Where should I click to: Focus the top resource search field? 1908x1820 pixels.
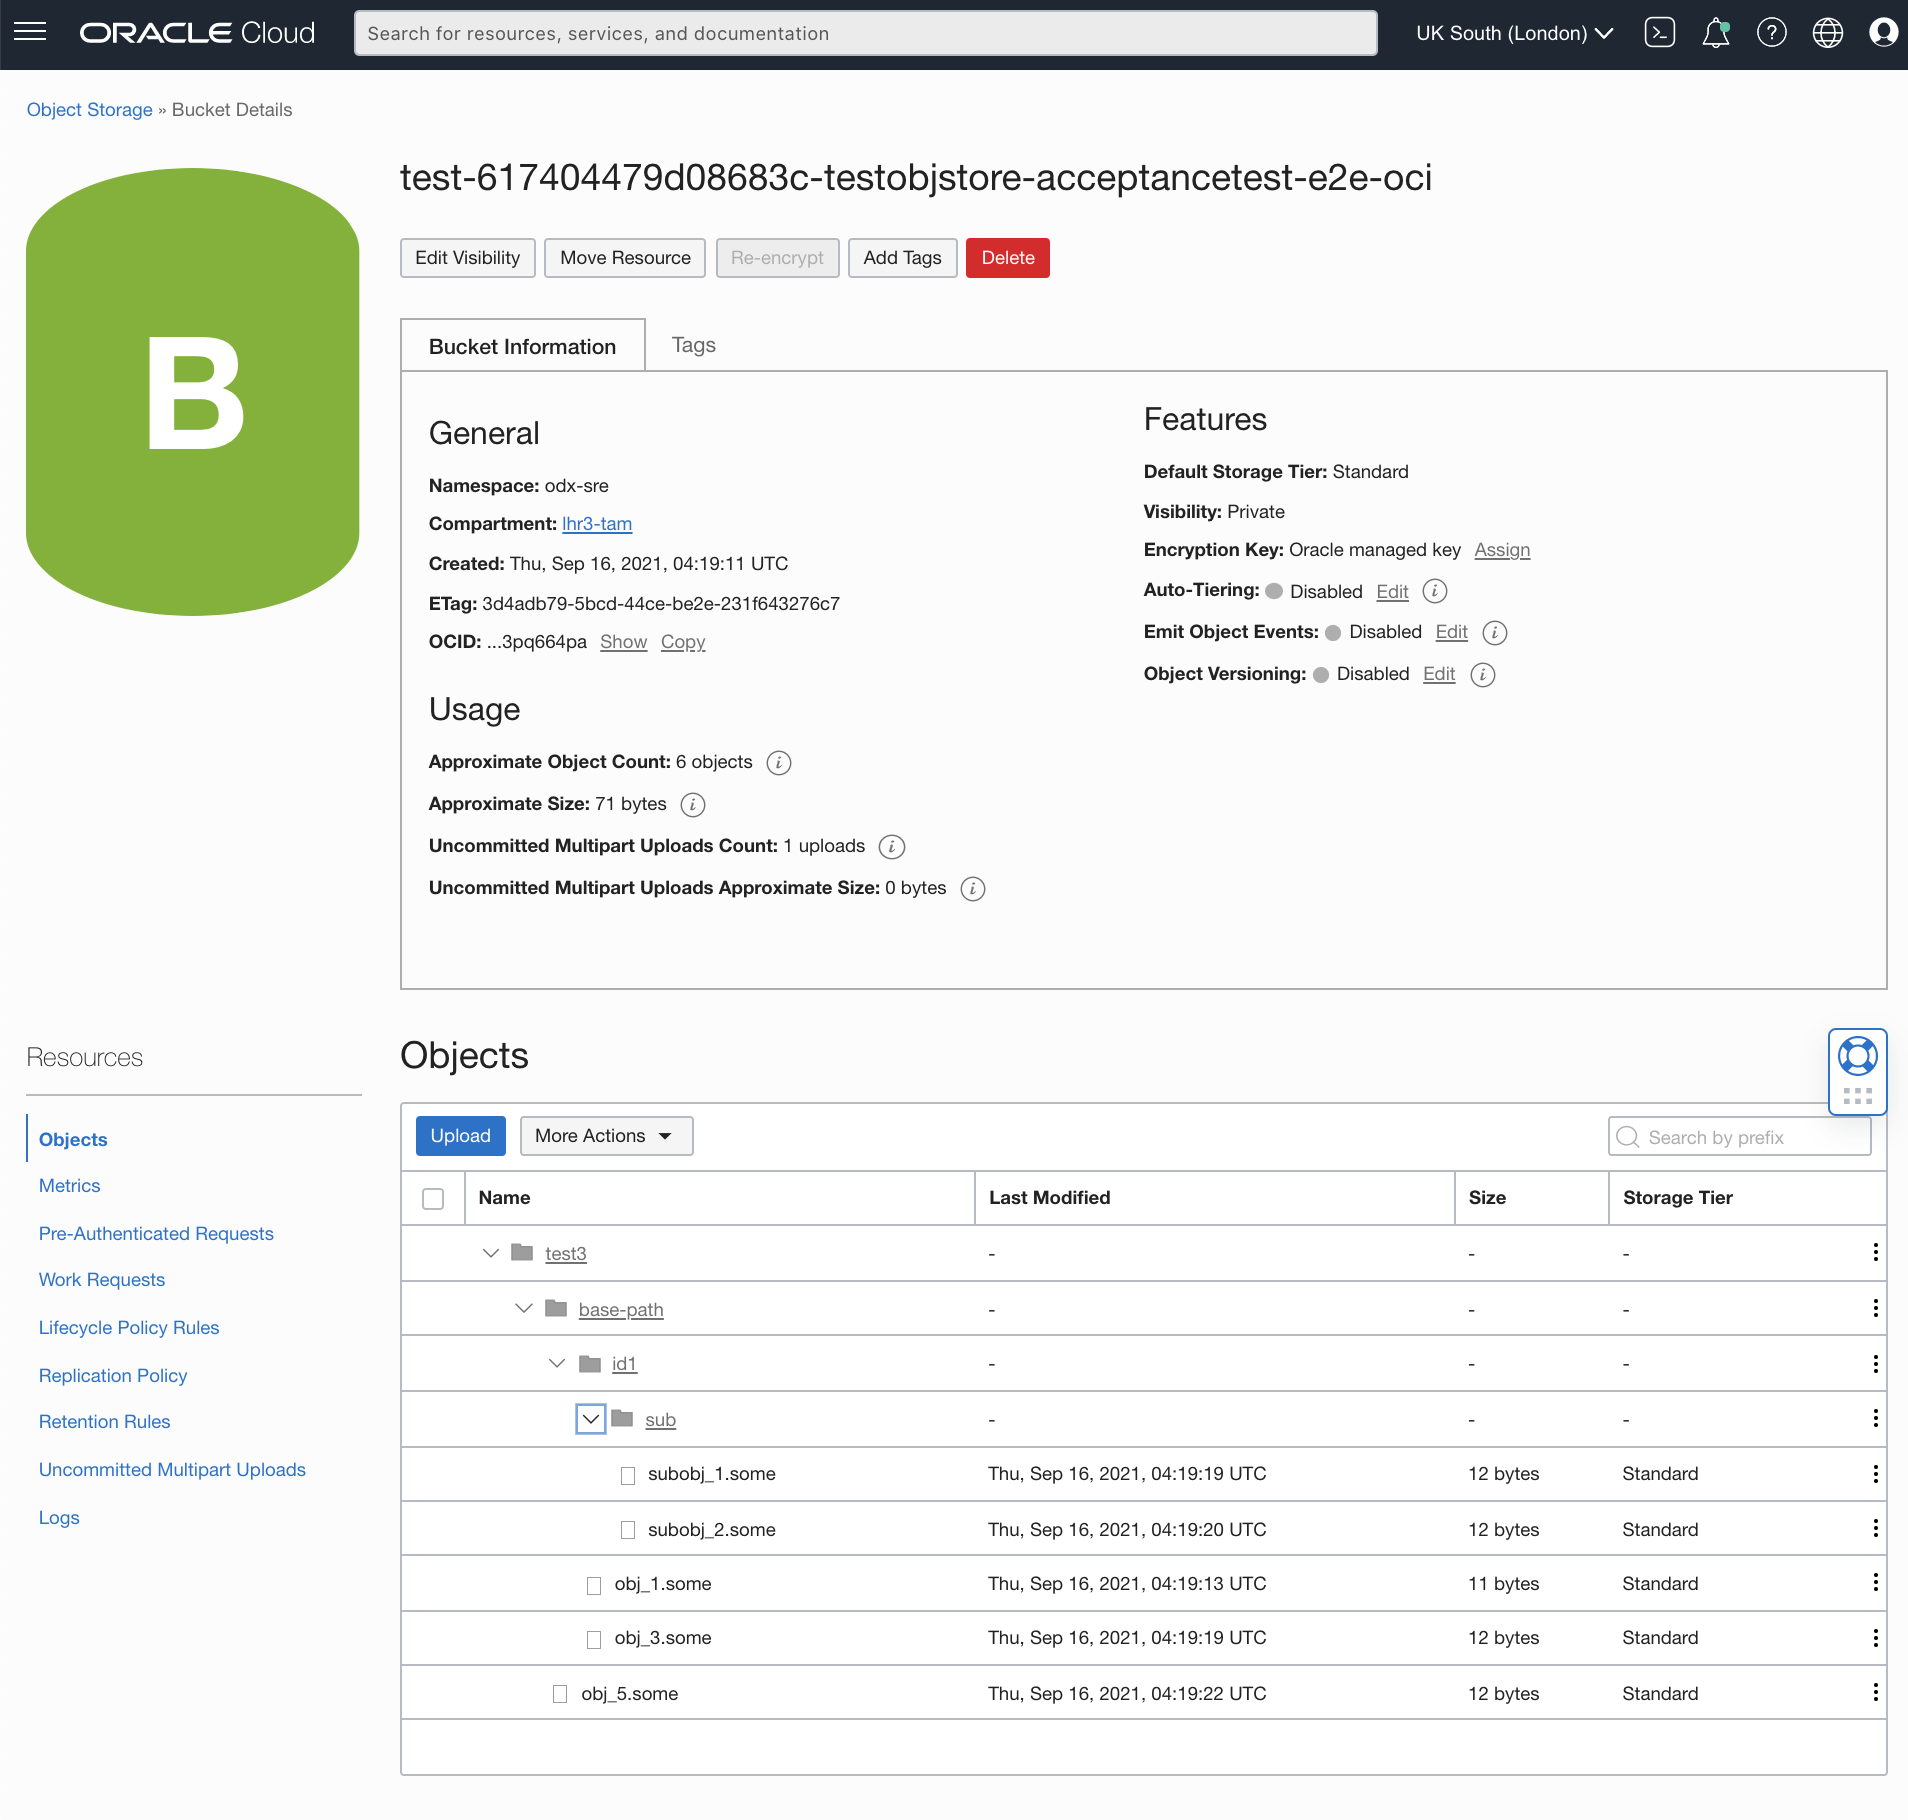(x=865, y=33)
